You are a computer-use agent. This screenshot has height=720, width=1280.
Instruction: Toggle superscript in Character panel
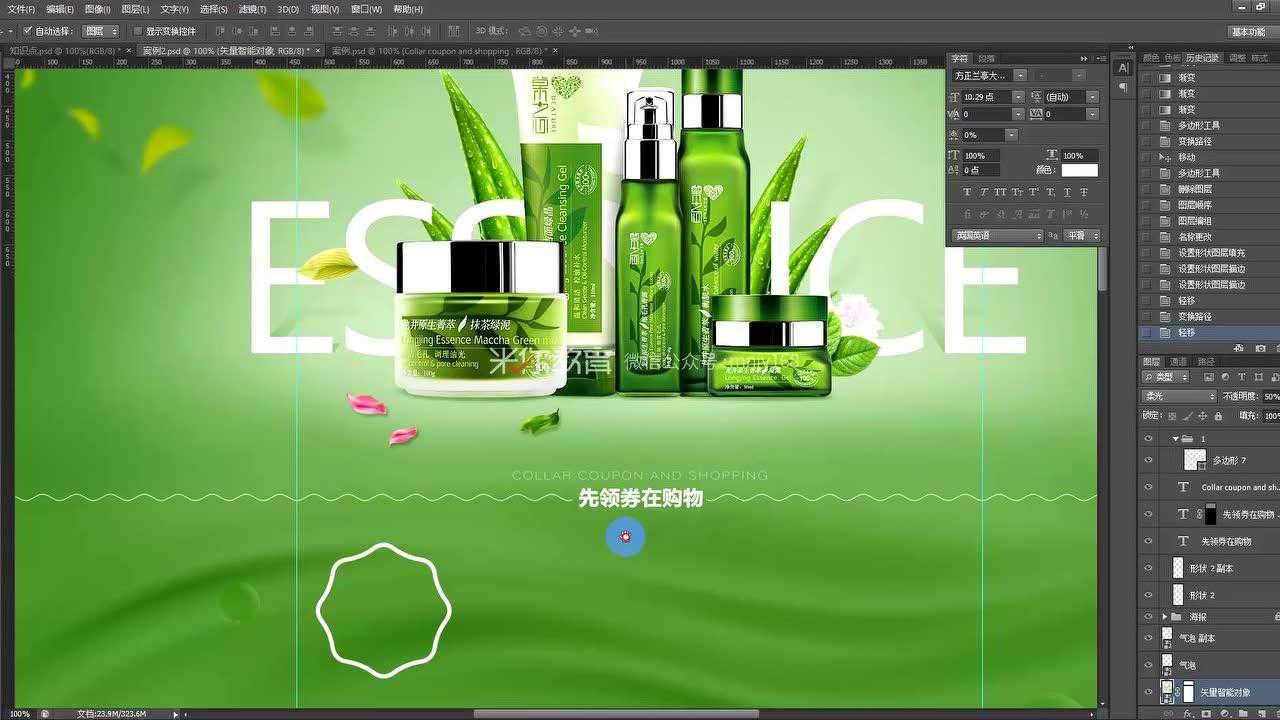pos(1034,192)
